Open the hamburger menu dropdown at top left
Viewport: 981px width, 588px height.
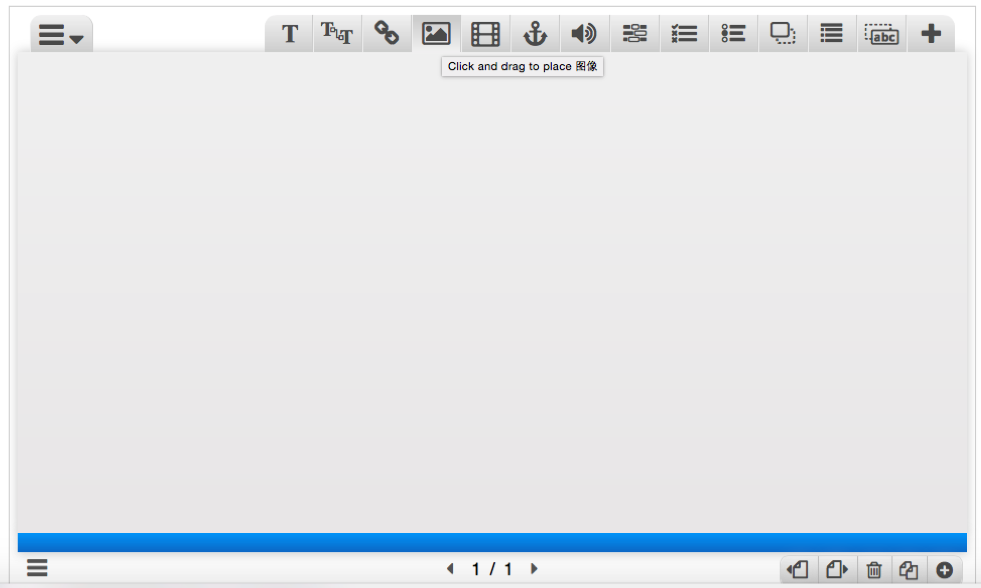click(x=61, y=34)
